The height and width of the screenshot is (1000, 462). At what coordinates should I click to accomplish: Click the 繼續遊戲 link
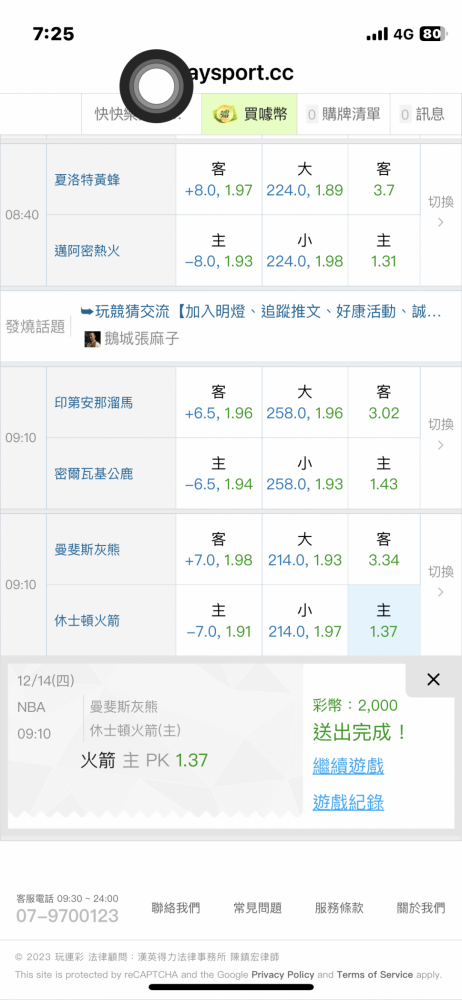pos(348,766)
